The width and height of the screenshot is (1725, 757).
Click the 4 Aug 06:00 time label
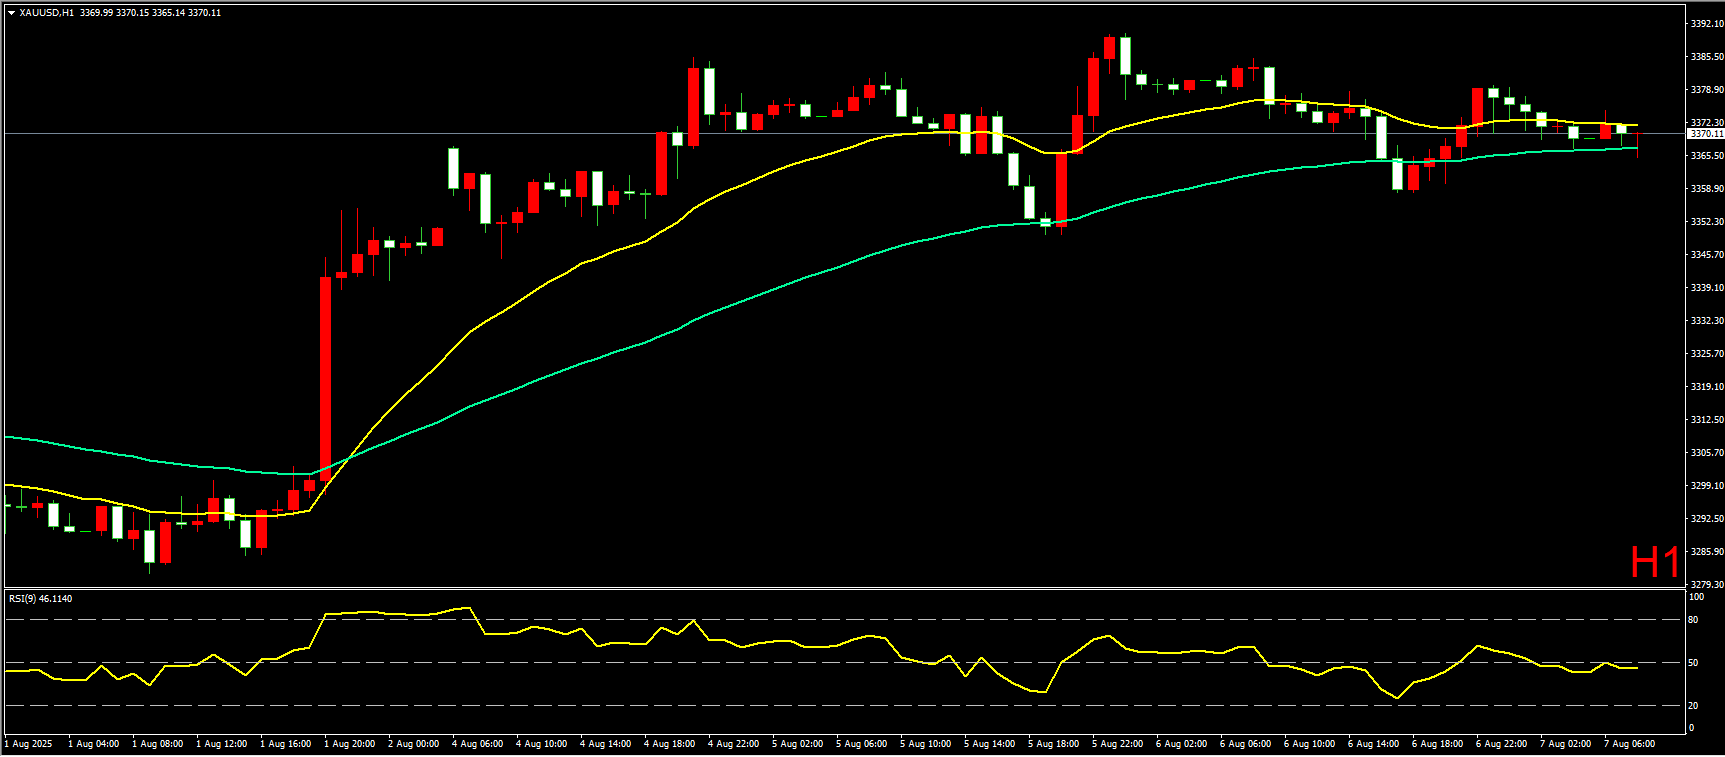(x=478, y=744)
